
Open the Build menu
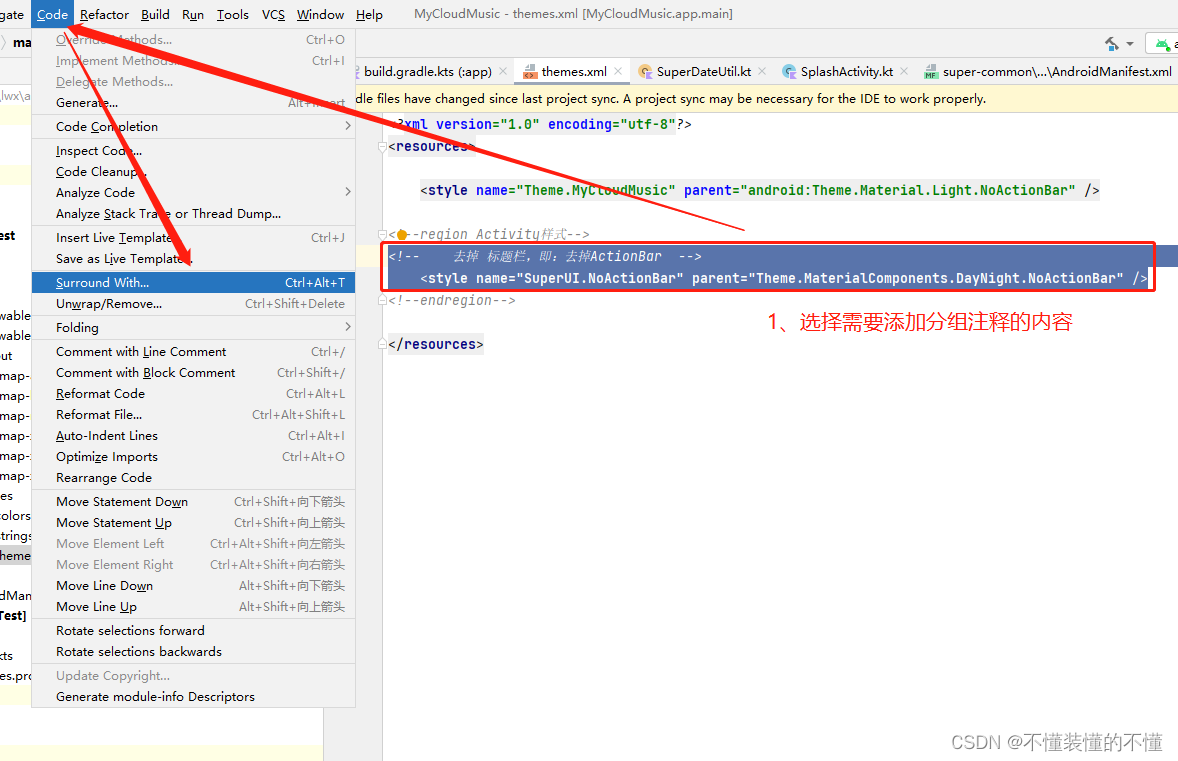(156, 14)
